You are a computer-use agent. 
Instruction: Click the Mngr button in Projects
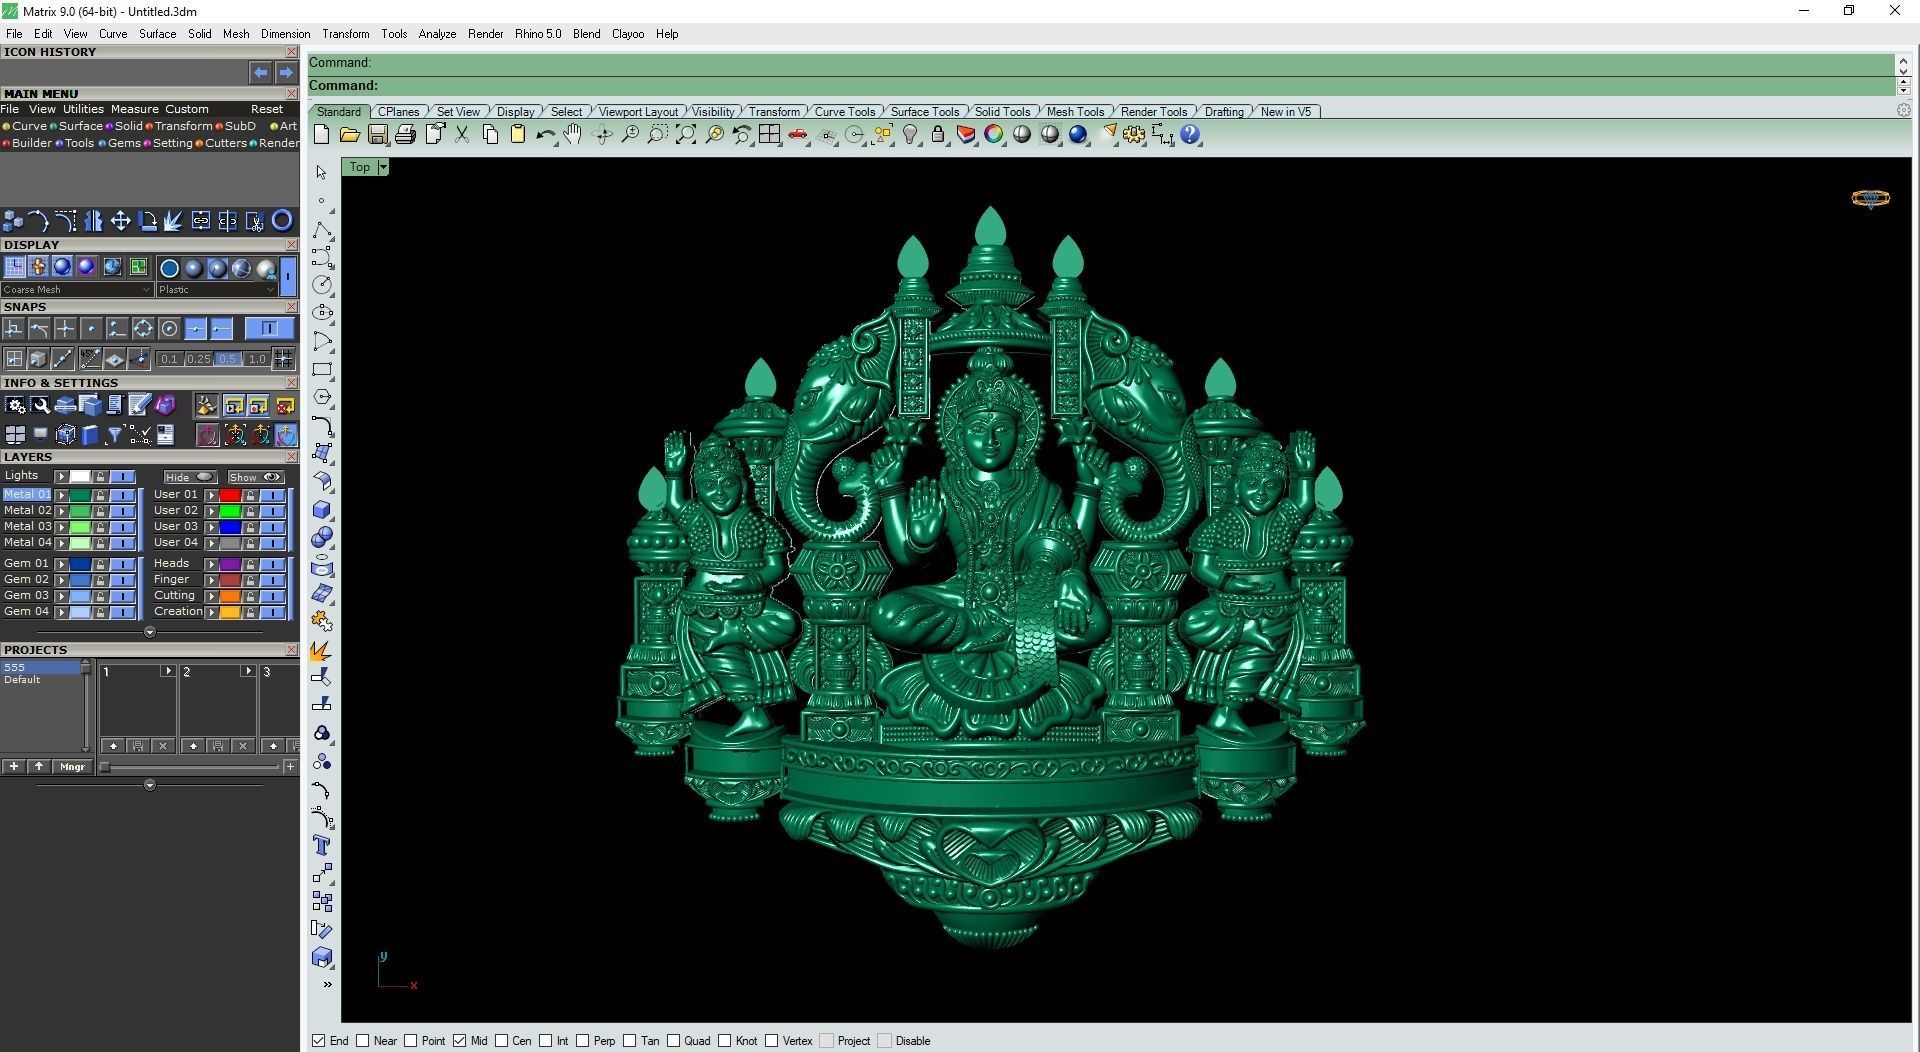72,767
